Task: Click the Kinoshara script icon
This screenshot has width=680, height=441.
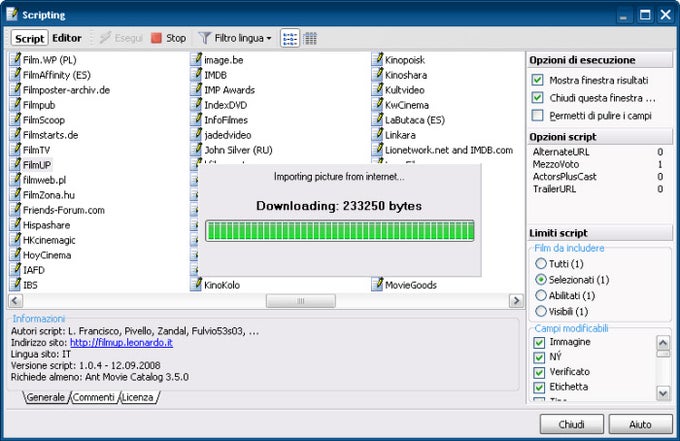Action: click(x=377, y=75)
